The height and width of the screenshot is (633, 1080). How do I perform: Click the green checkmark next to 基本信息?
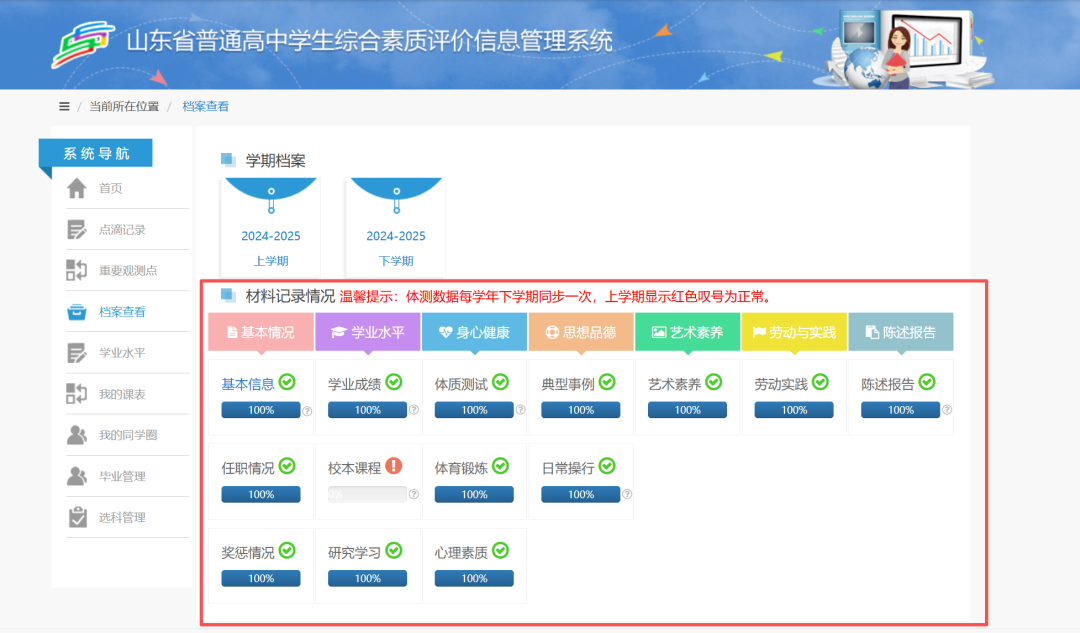(287, 382)
